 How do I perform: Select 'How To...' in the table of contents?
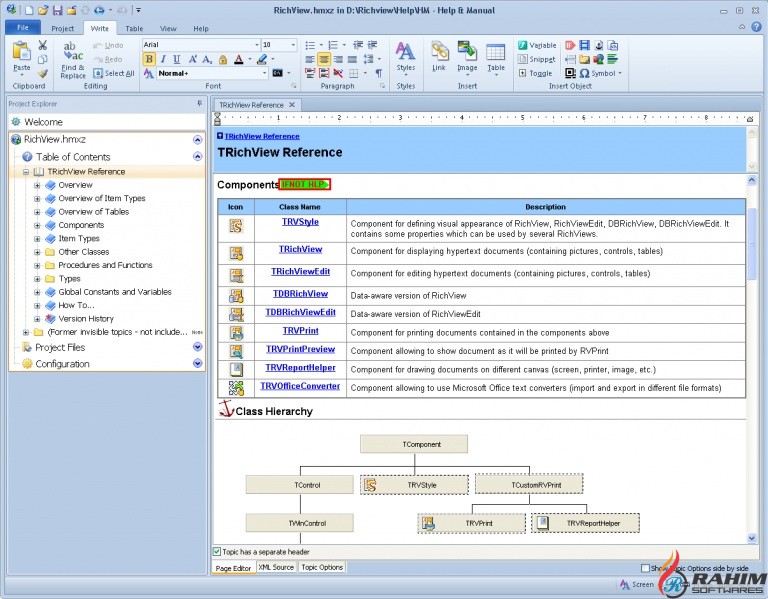tap(76, 305)
